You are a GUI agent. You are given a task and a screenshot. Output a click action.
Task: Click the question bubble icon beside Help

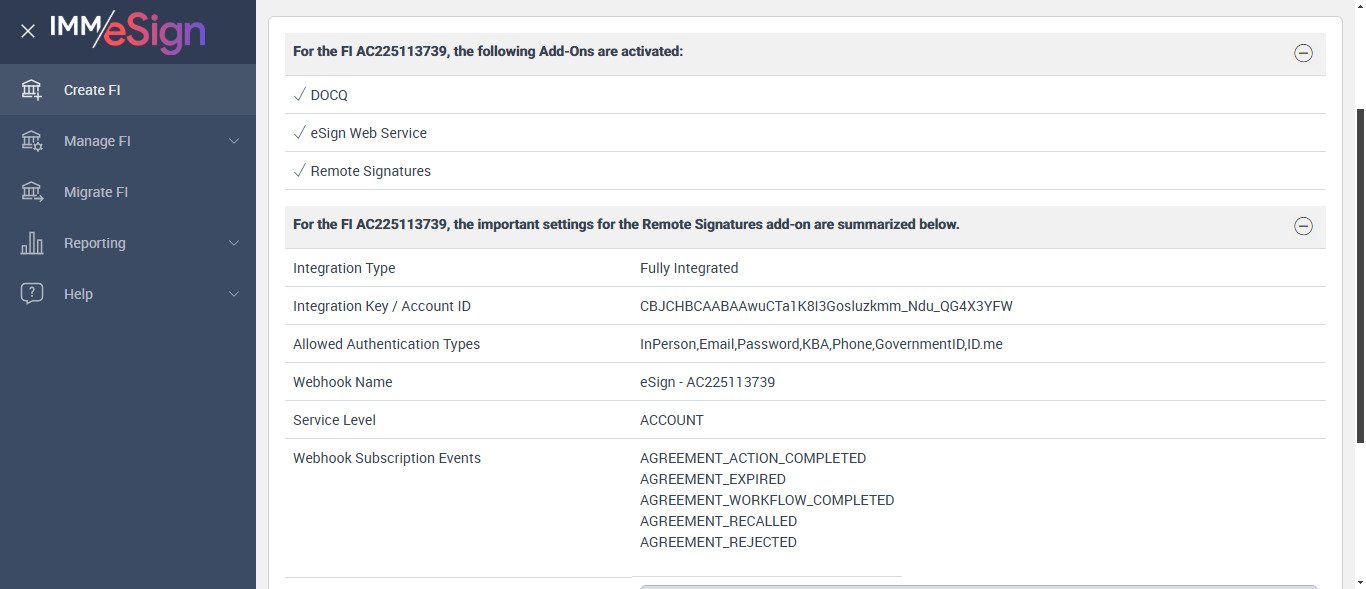[32, 294]
